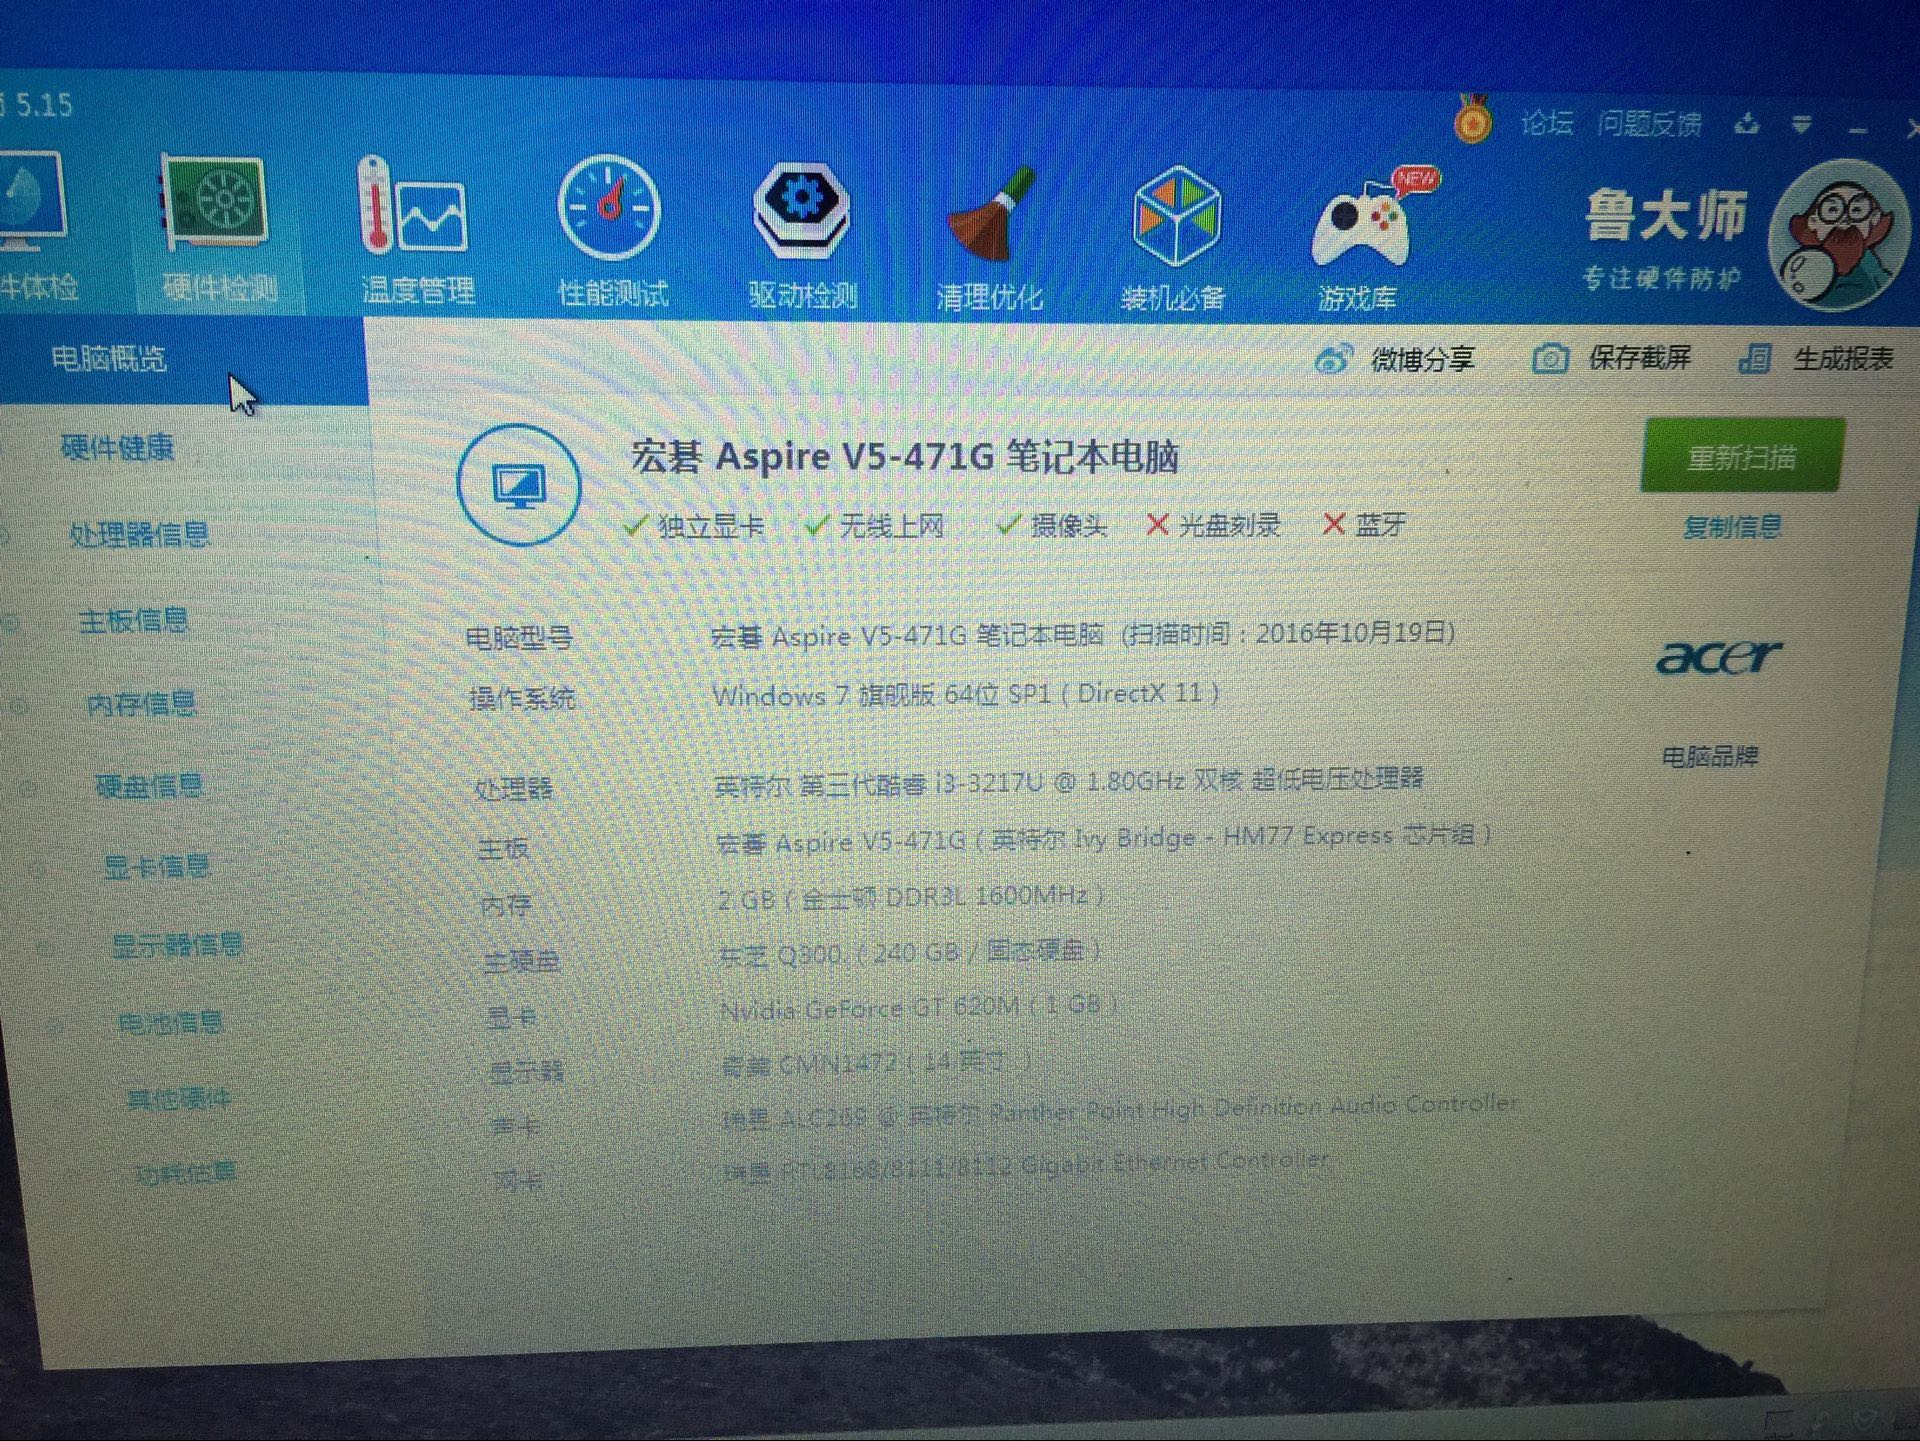This screenshot has height=1441, width=1920.
Task: Click the 东芝 Q300 240 GB disk value
Action: click(910, 952)
